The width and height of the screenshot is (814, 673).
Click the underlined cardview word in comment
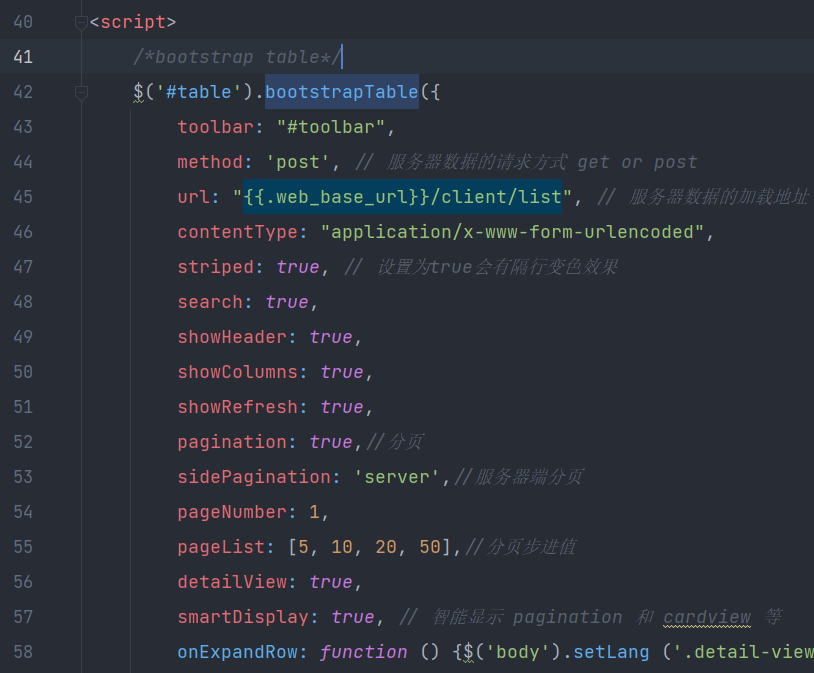click(x=707, y=617)
